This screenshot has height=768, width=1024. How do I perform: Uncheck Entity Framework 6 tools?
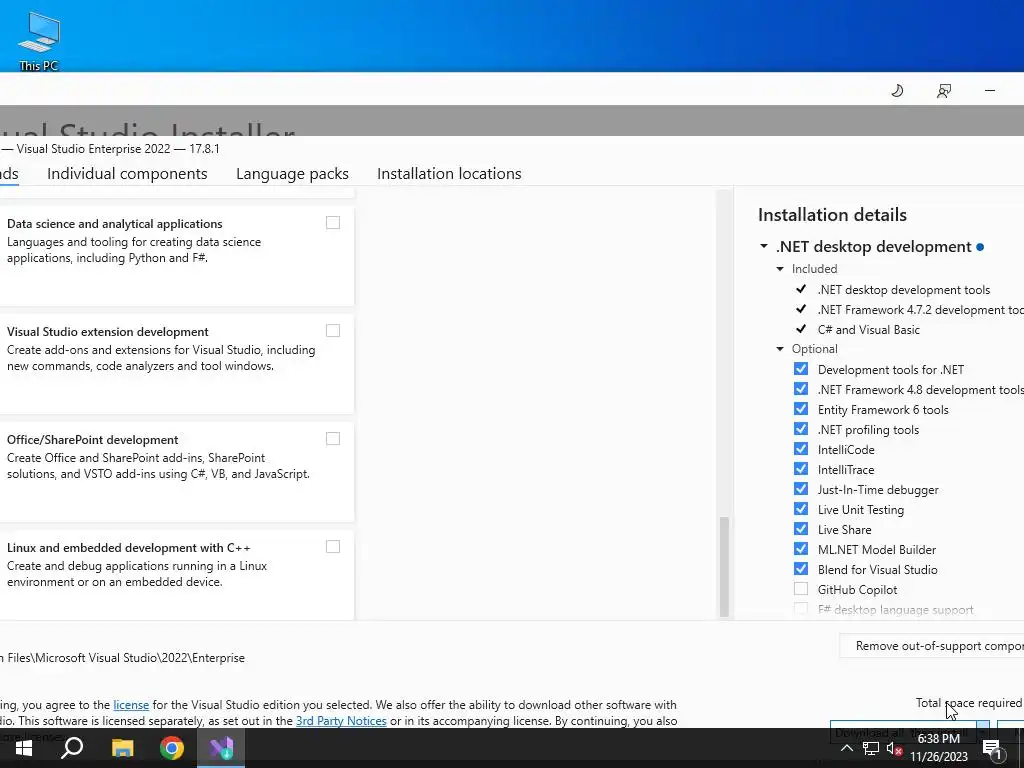pos(801,409)
